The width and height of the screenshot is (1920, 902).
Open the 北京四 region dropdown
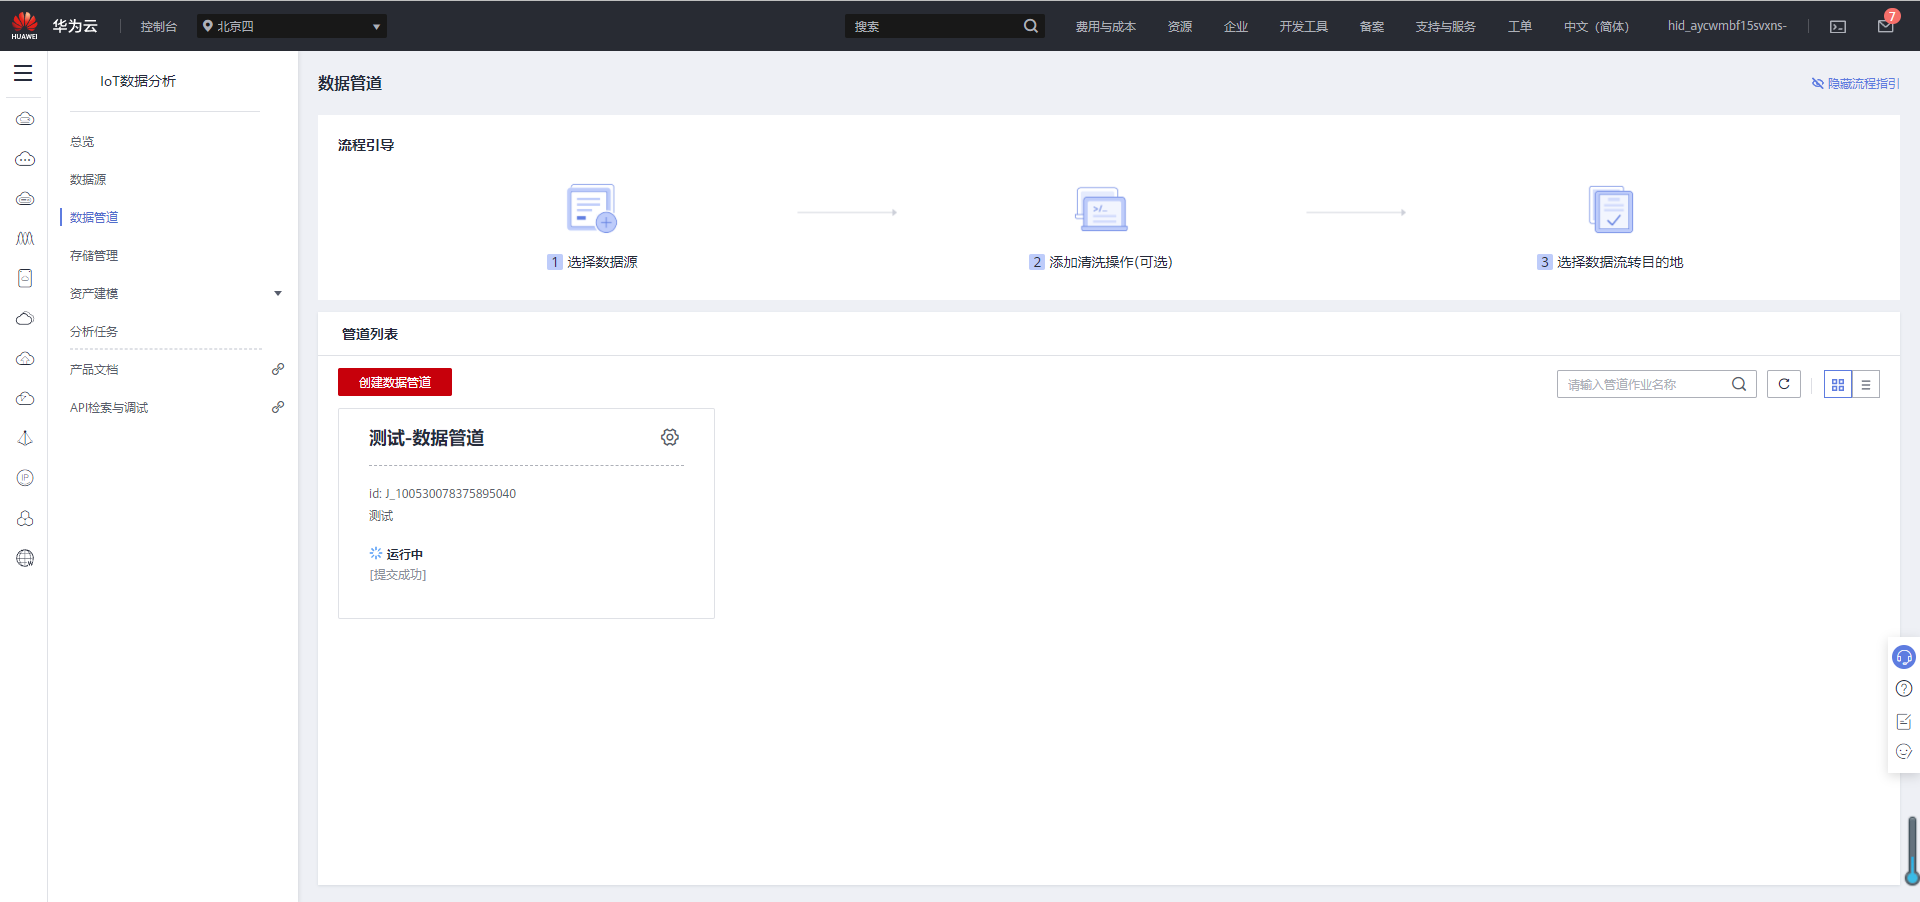click(292, 26)
